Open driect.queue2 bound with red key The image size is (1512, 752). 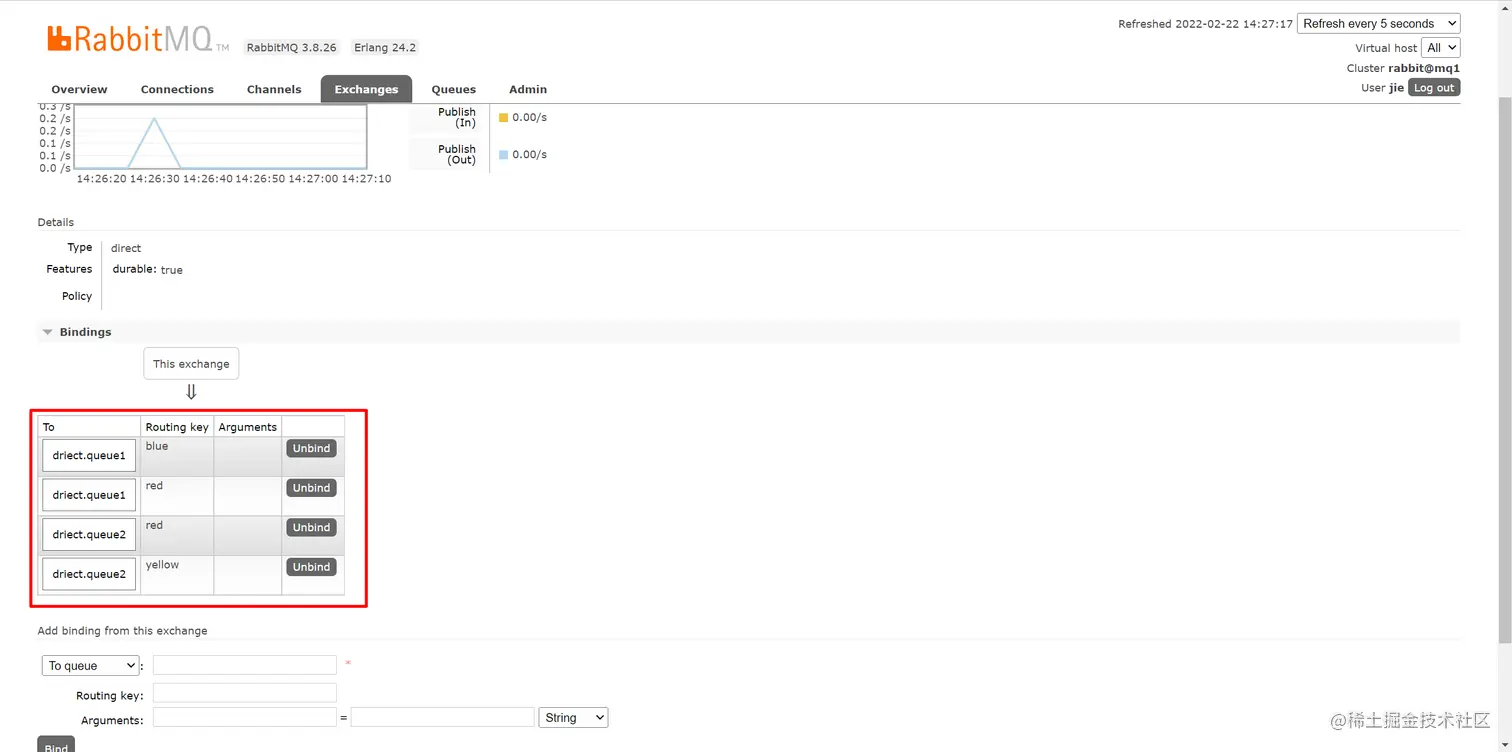point(89,534)
